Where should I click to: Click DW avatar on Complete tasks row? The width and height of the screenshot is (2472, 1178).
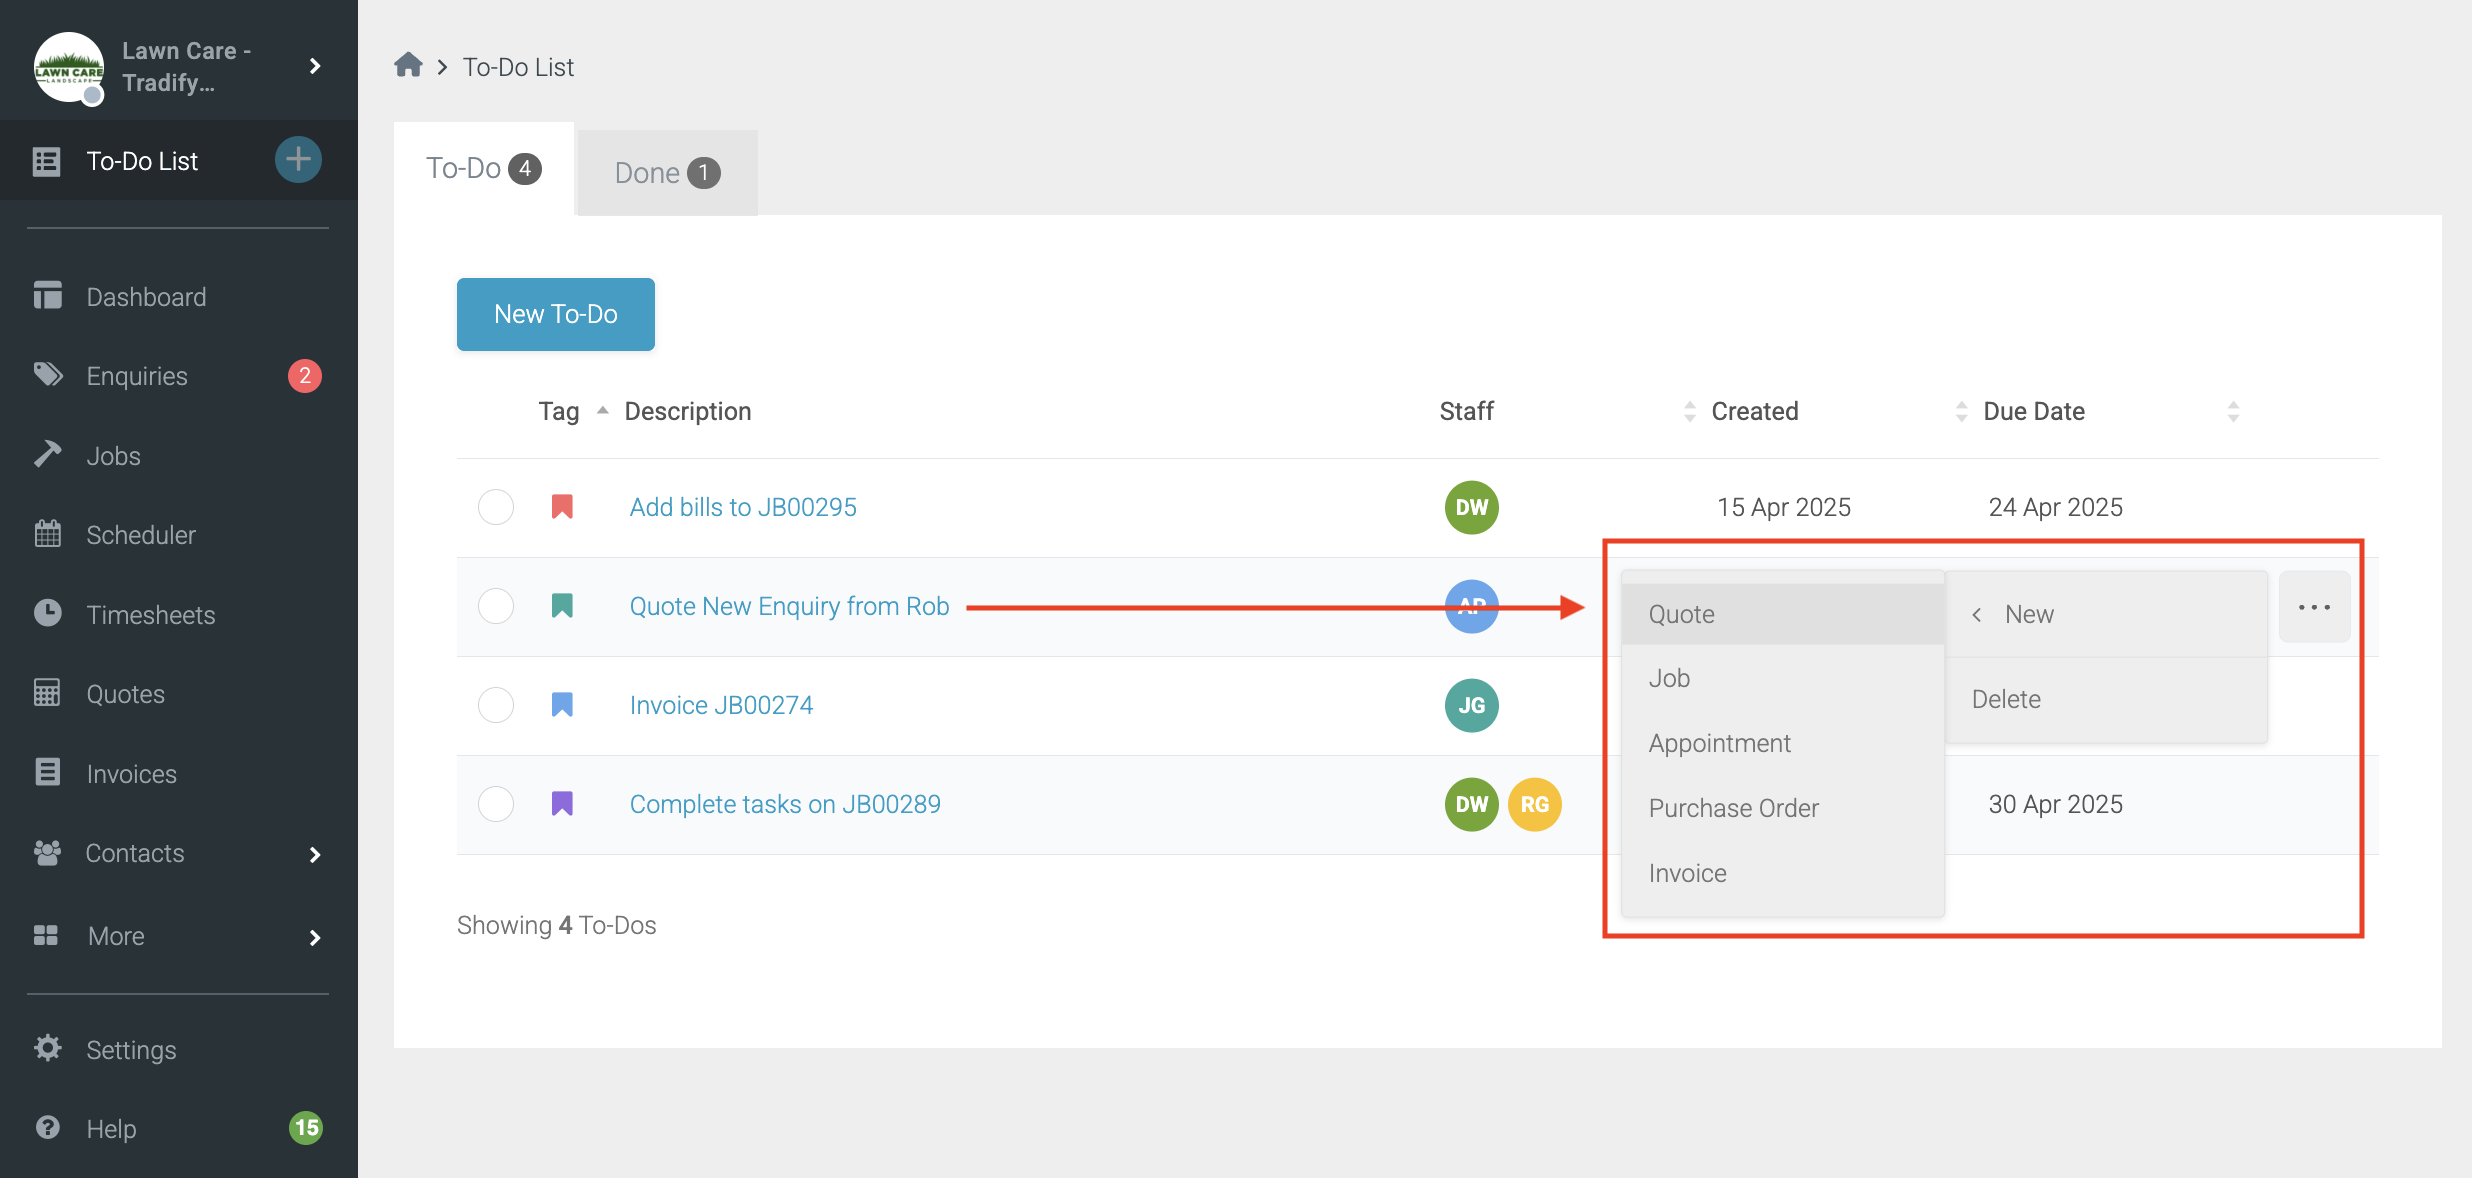(x=1472, y=804)
